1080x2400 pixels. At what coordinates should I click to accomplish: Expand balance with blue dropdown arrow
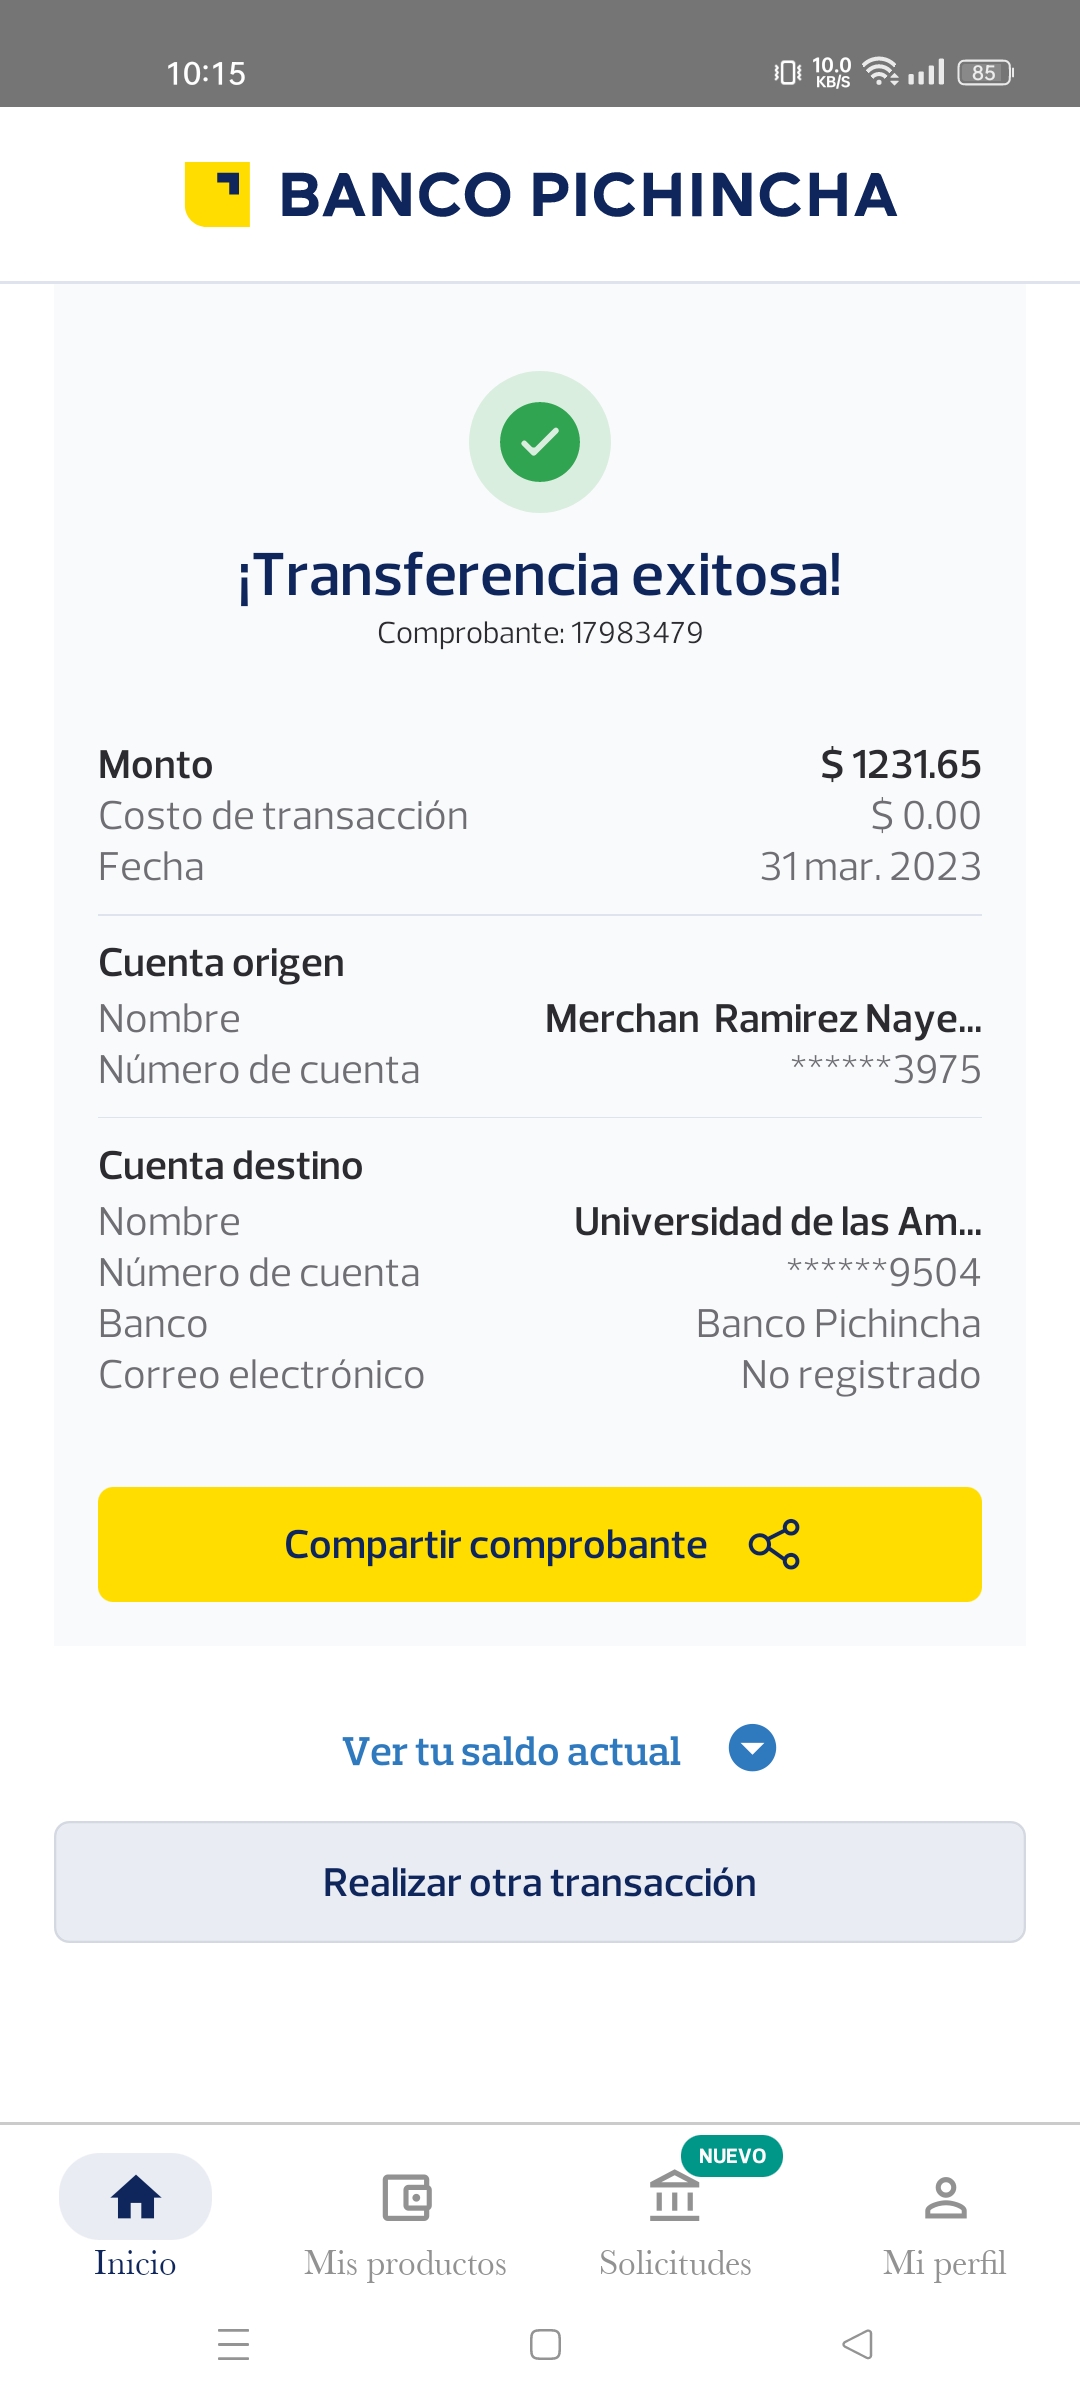tap(752, 1748)
